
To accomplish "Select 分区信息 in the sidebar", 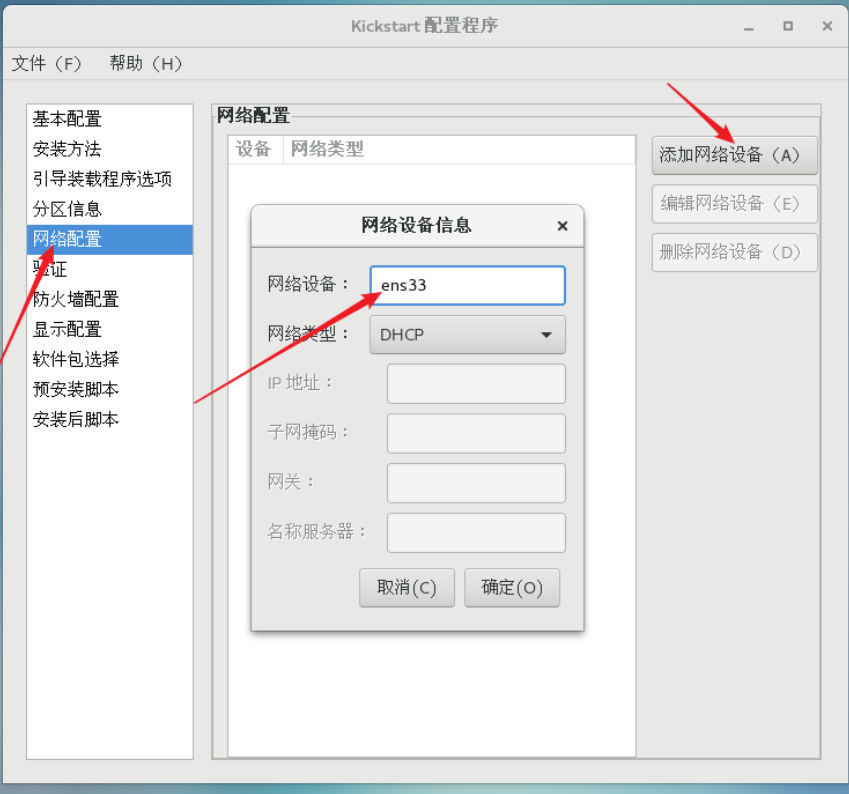I will (110, 209).
